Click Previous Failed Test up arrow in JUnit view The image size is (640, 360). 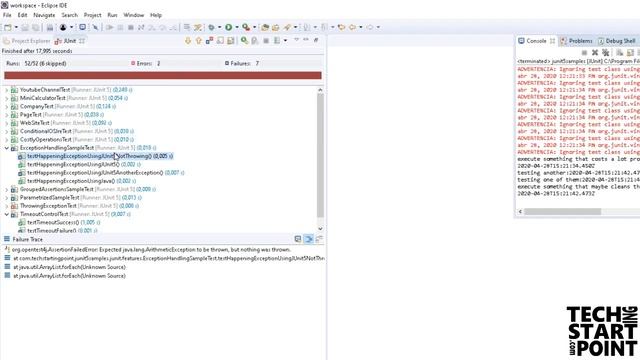point(199,40)
